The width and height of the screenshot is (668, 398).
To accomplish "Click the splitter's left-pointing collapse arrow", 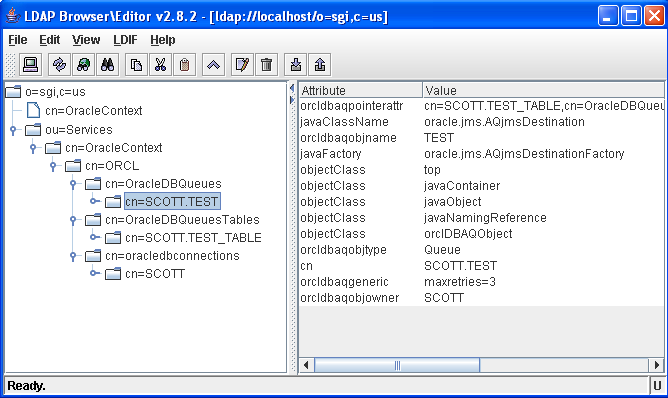I will [292, 88].
